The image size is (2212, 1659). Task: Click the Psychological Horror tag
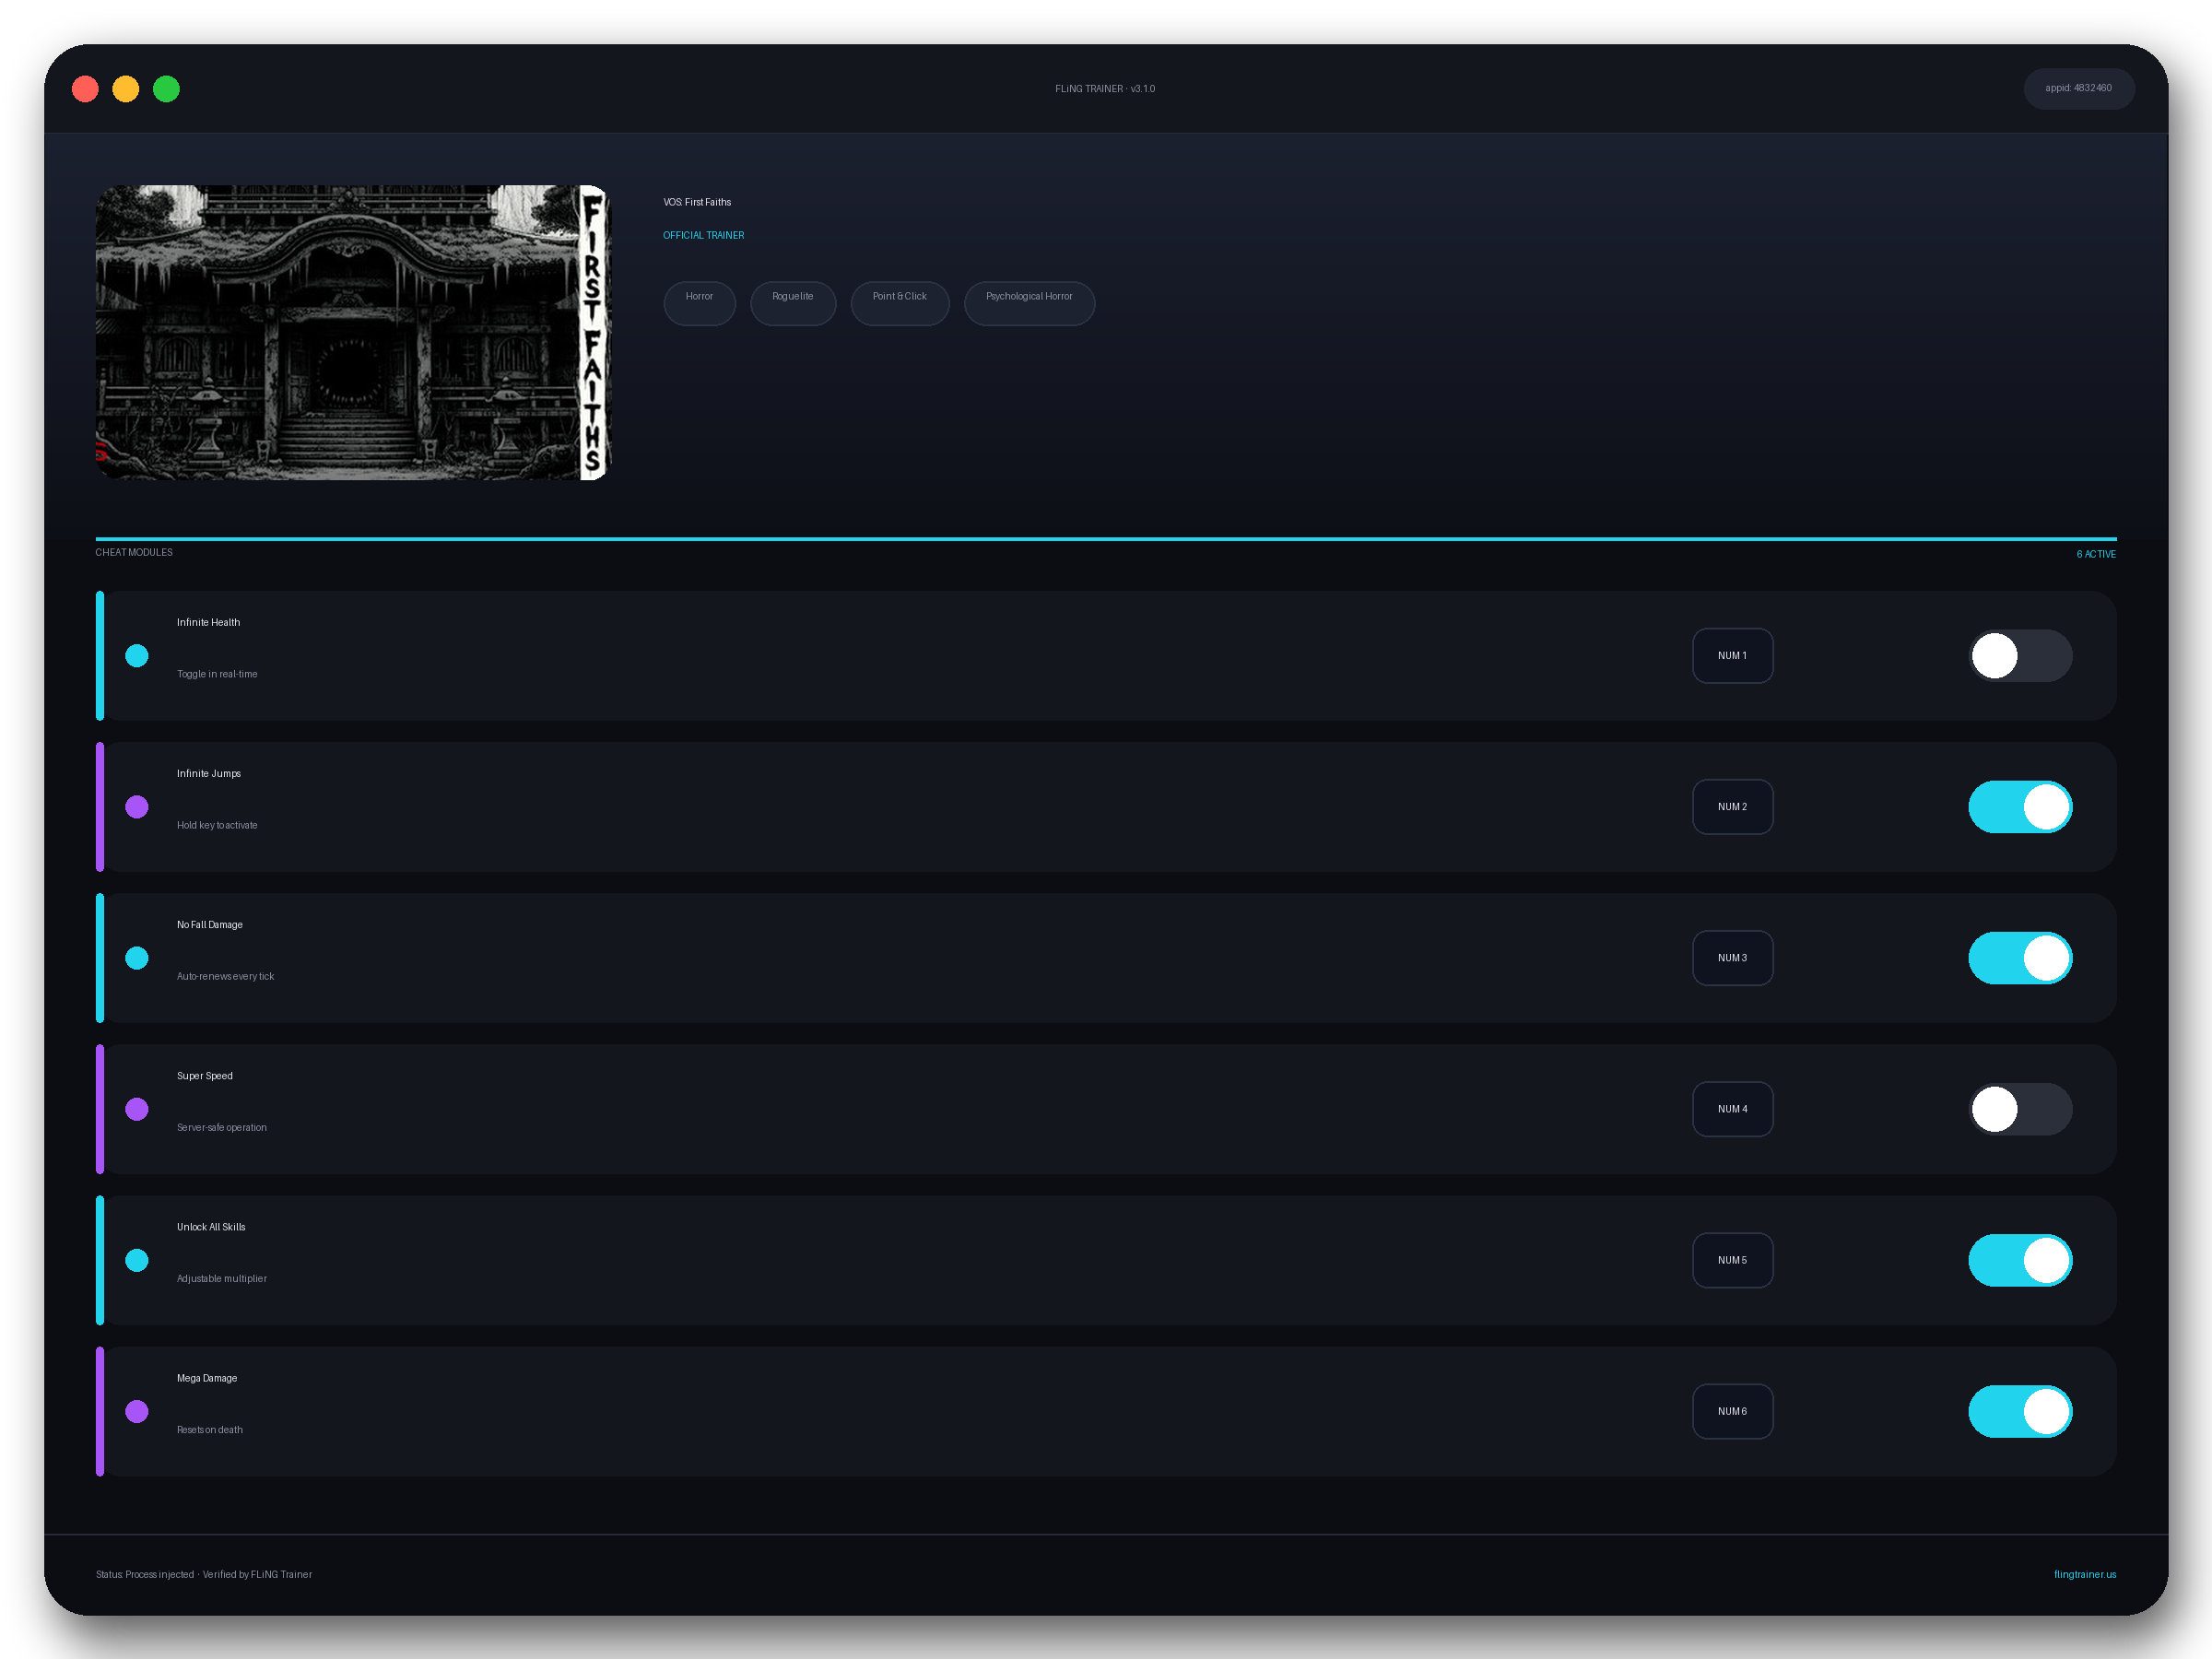point(1029,303)
